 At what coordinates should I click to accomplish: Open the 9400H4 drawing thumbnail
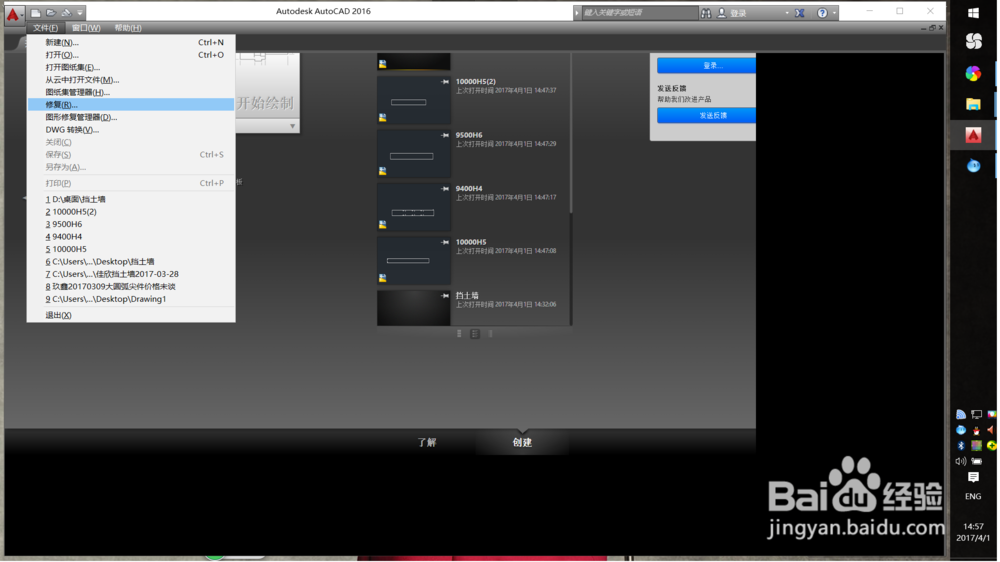click(x=413, y=208)
